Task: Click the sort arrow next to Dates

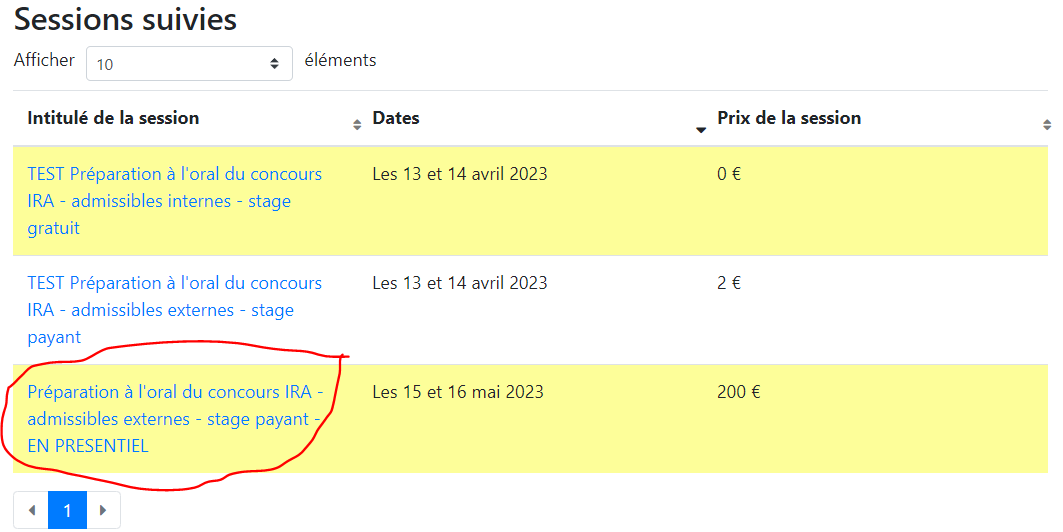Action: coord(702,129)
